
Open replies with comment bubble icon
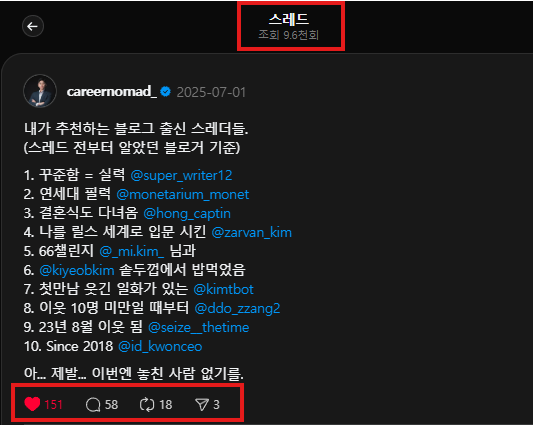point(93,405)
